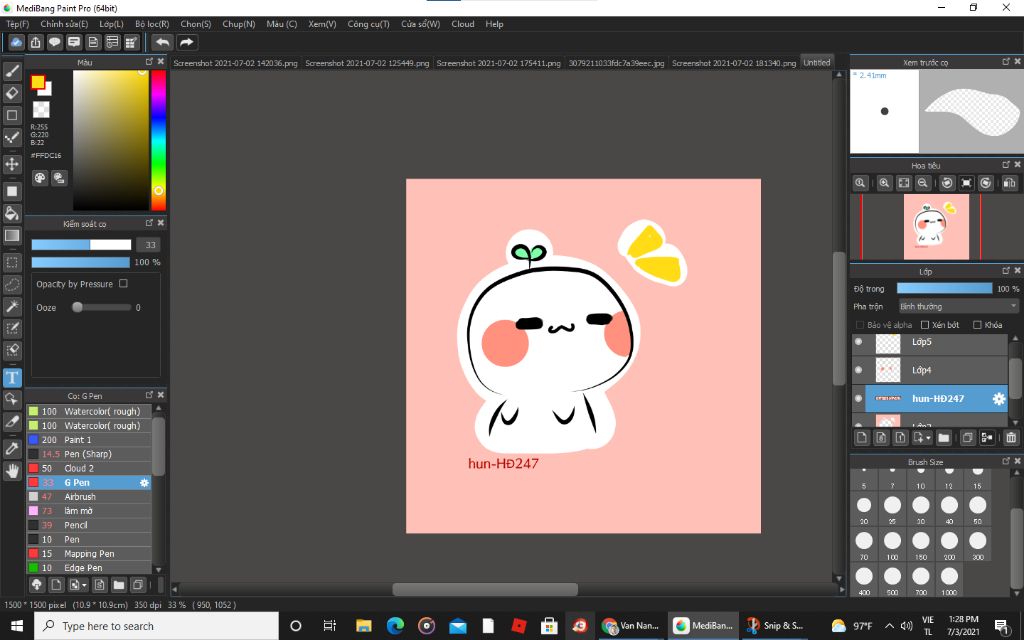Activate the rectangular Select tool
Image resolution: width=1024 pixels, height=640 pixels.
[12, 263]
